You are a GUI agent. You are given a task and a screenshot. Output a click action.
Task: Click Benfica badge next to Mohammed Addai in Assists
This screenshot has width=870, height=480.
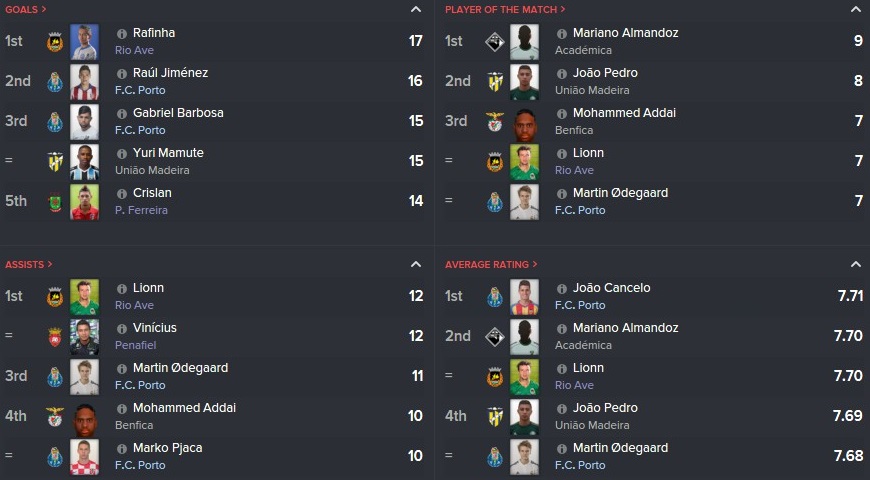click(x=54, y=416)
